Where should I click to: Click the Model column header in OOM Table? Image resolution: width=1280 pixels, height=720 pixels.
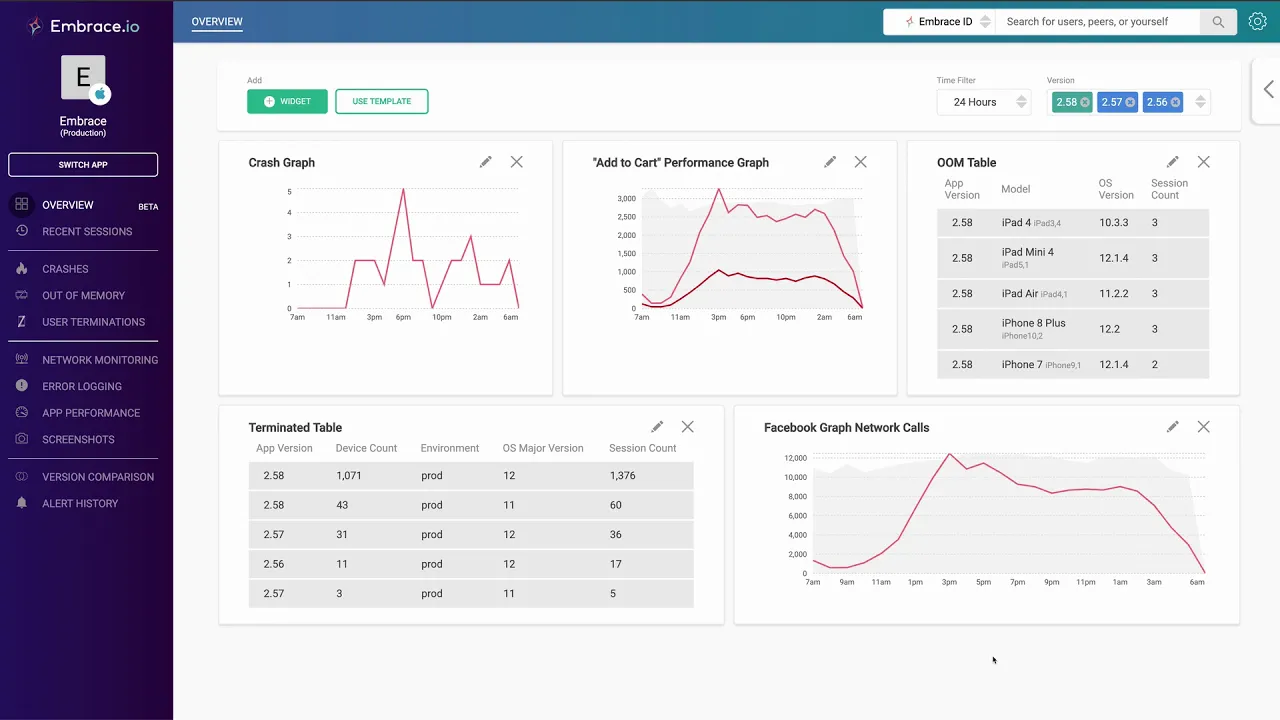[1016, 189]
